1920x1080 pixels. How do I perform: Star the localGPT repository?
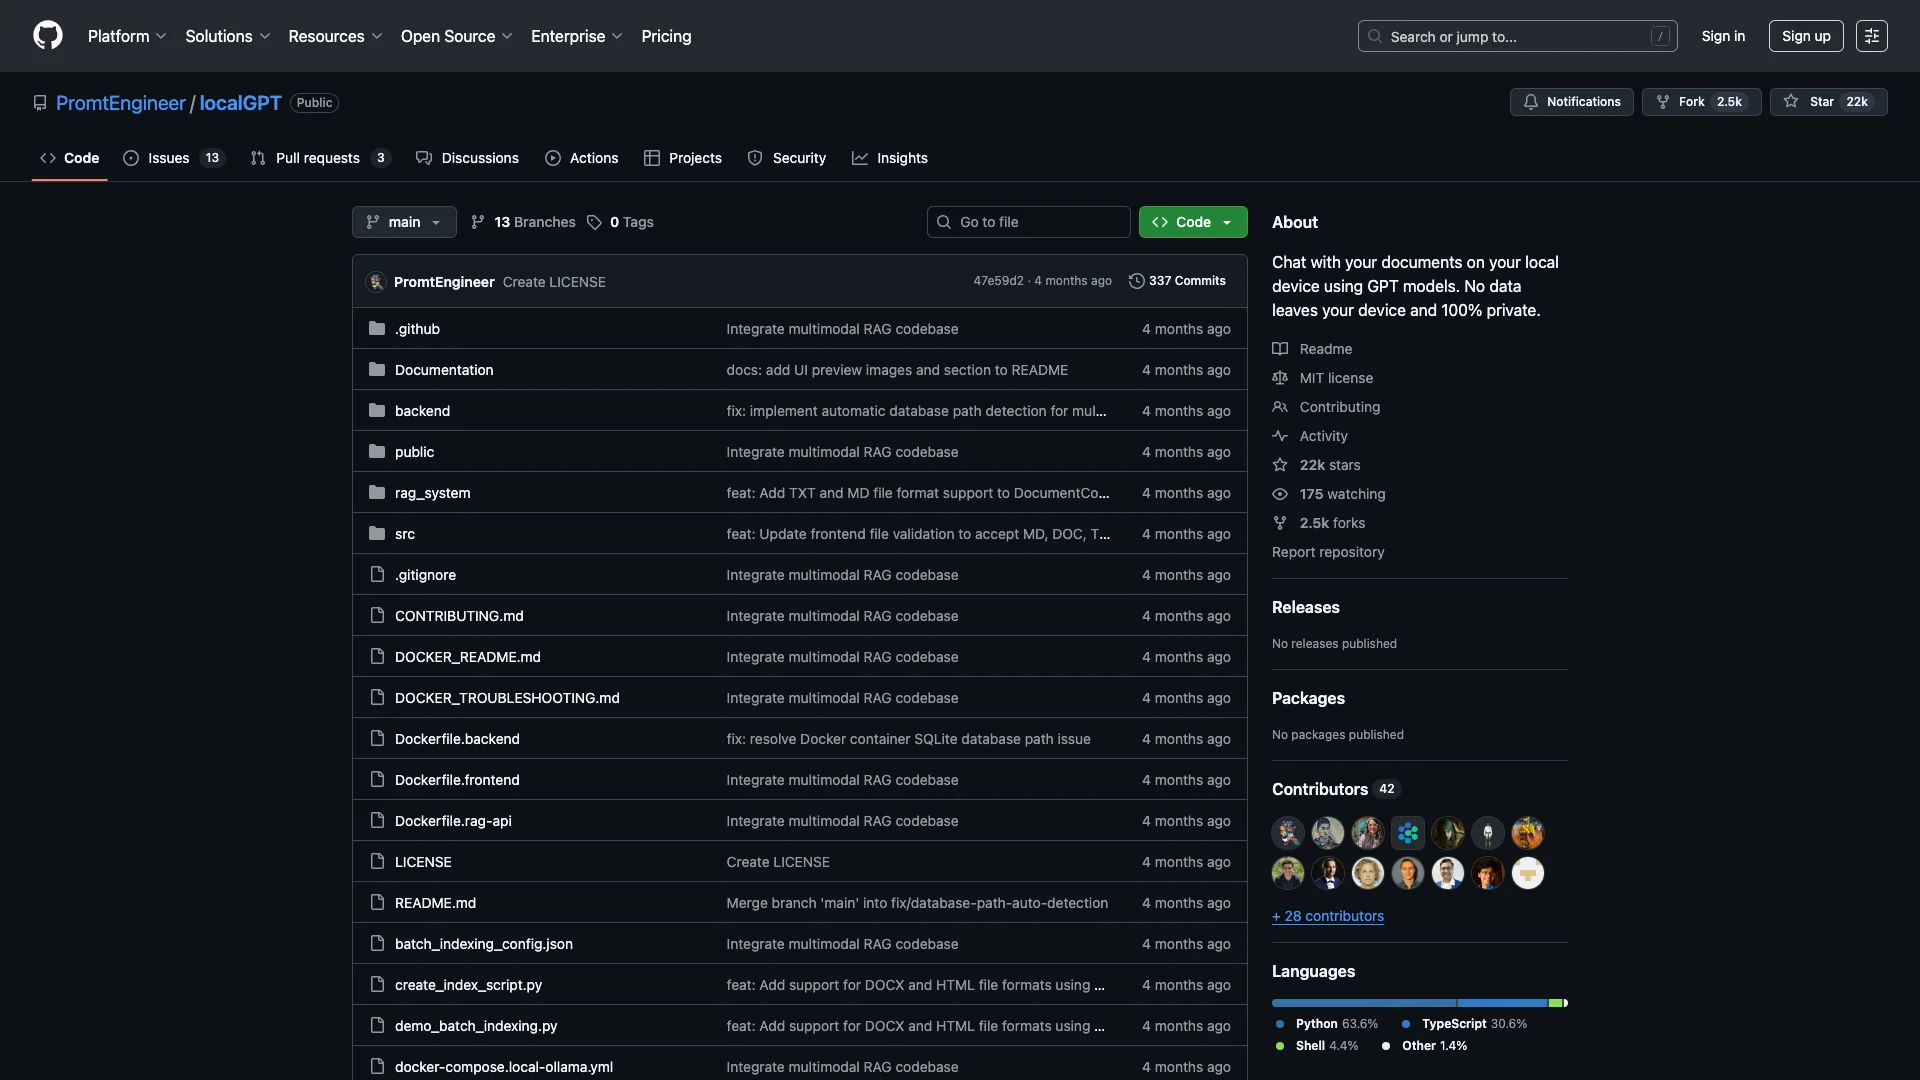1827,102
